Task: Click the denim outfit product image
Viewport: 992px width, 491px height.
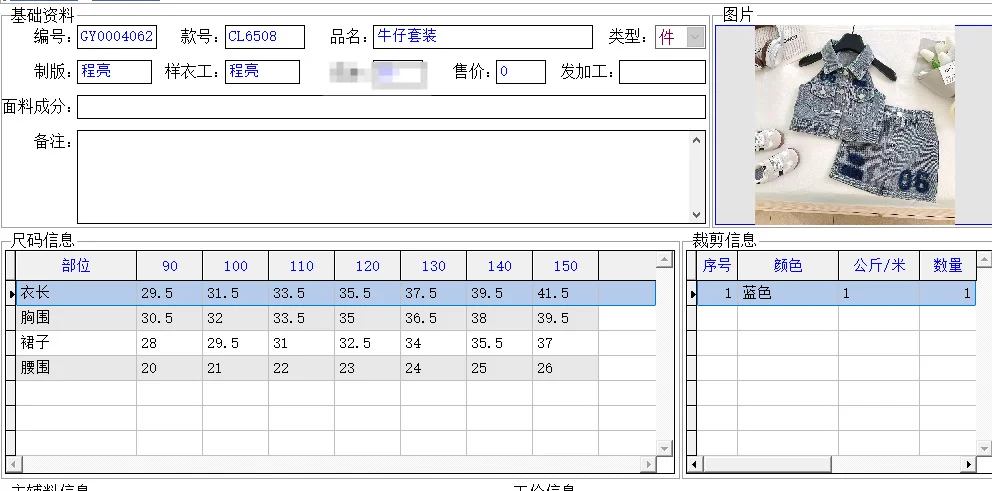Action: click(855, 125)
